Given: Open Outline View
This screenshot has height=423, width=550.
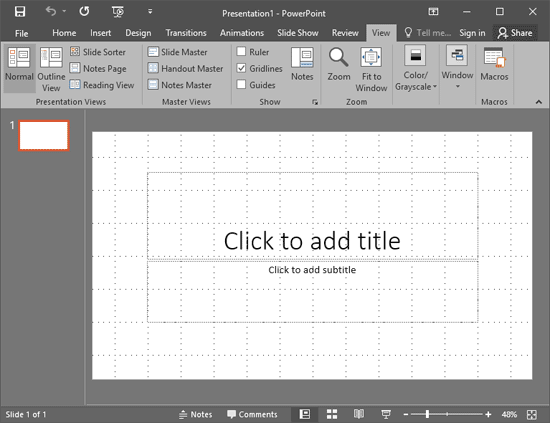Looking at the screenshot, I should tap(51, 69).
